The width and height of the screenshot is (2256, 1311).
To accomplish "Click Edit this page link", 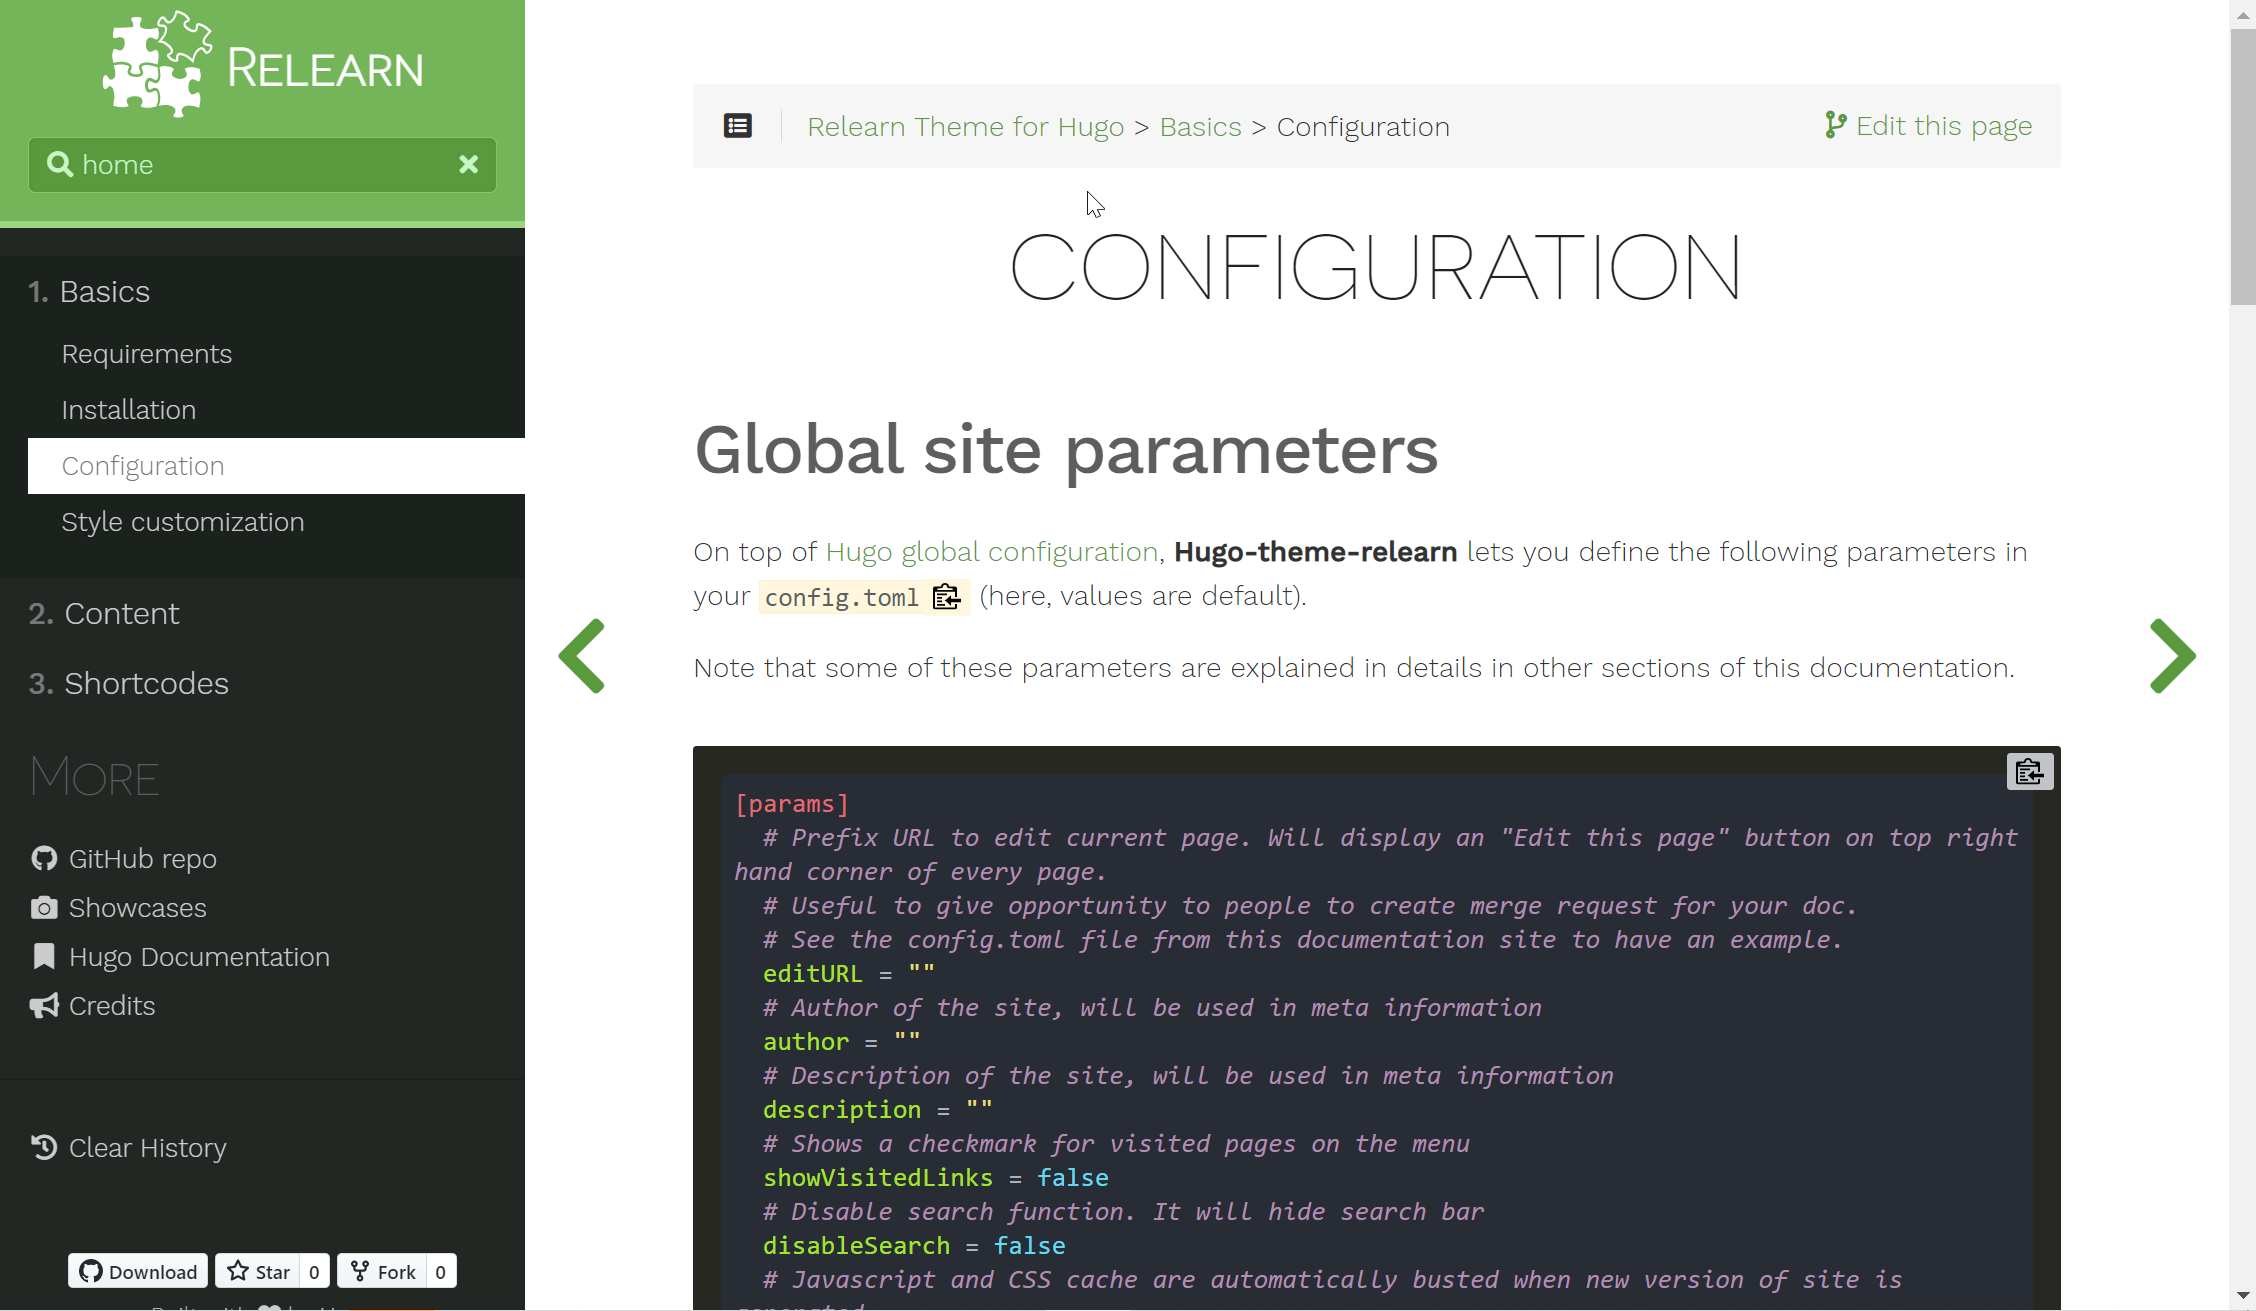I will (x=1929, y=126).
